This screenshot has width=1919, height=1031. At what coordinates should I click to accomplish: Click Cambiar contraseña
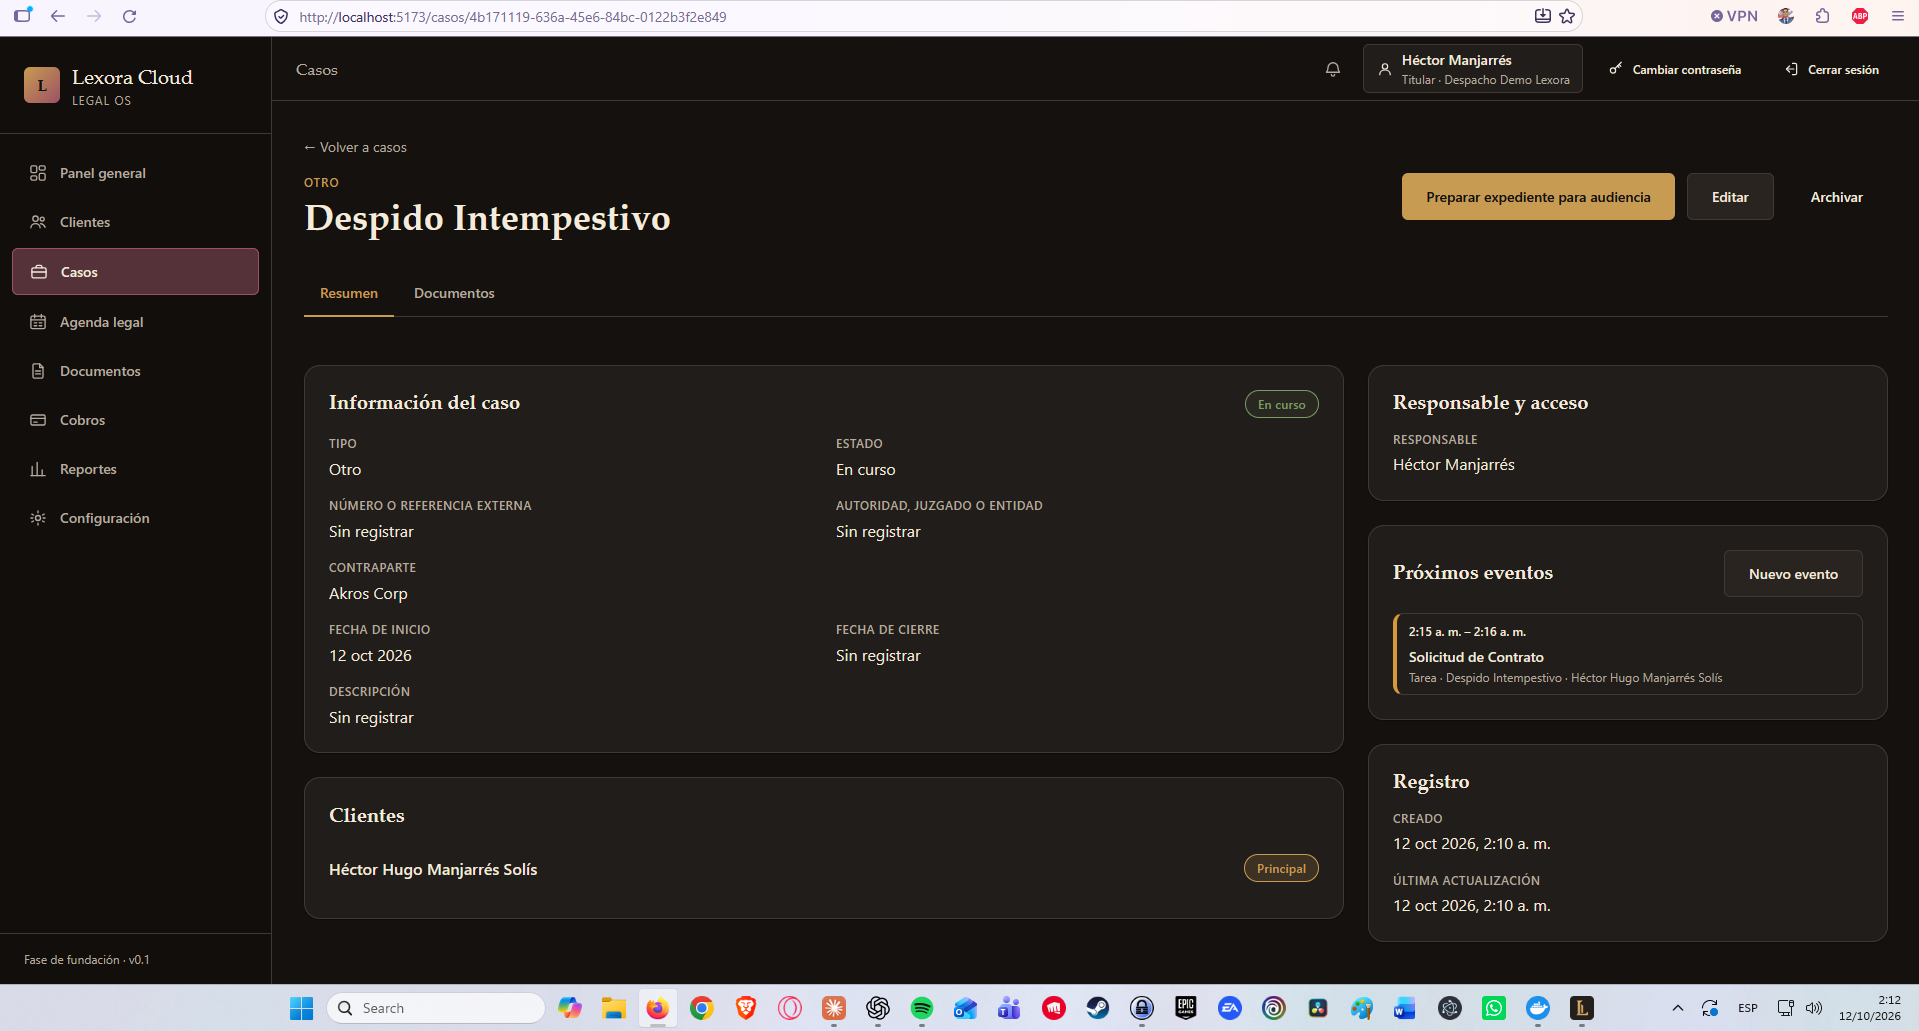point(1675,69)
